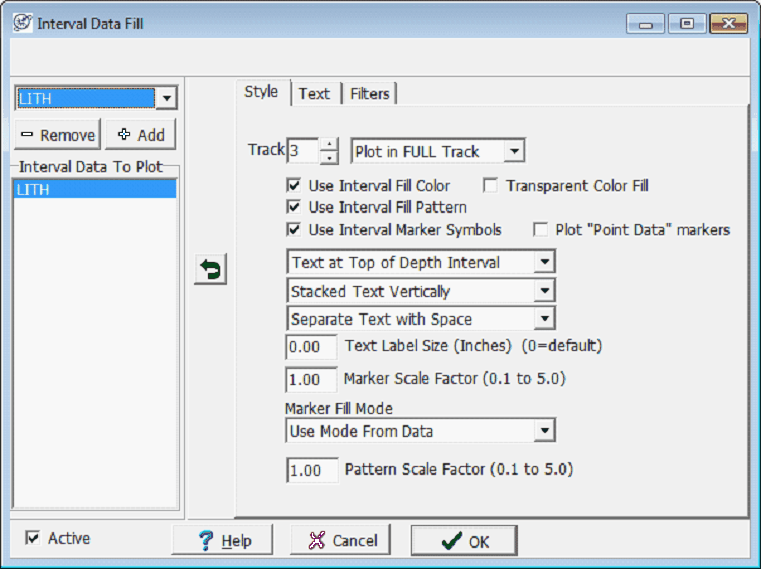Enable Transparent Color Fill checkbox
This screenshot has width=762, height=570.
[491, 186]
